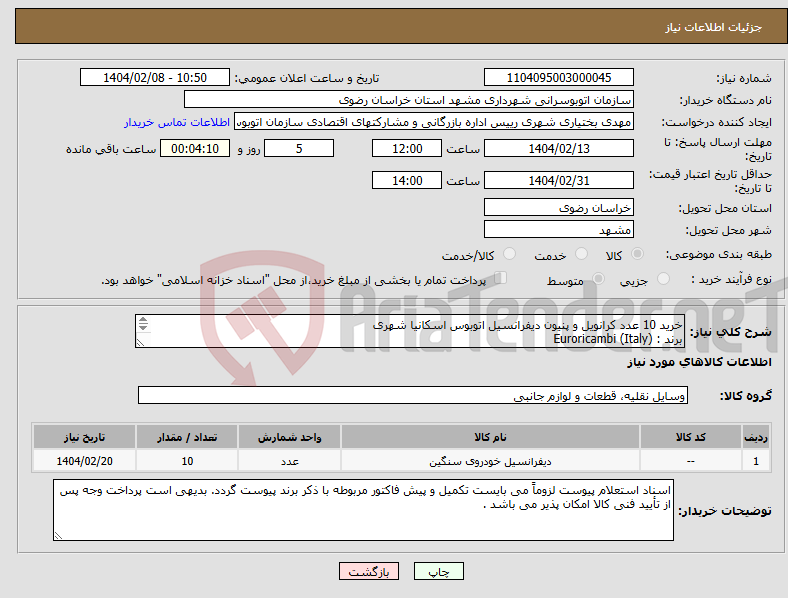
Task: Click the resize grip of description box
Action: tap(140, 343)
